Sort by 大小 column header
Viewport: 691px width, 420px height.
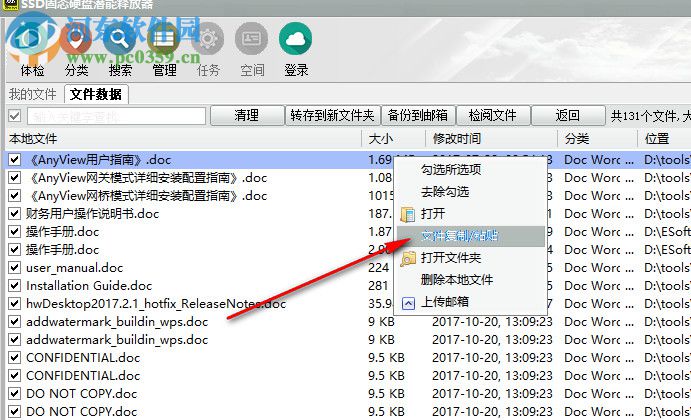click(394, 139)
